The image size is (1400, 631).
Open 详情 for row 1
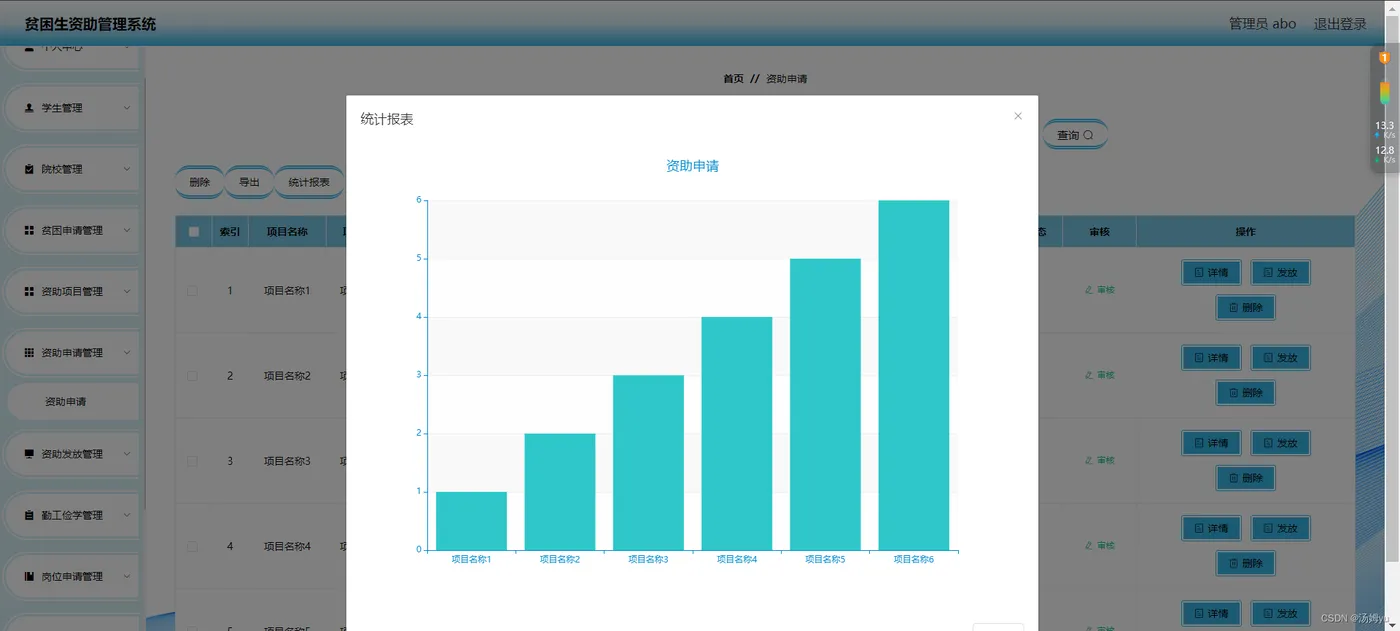[1211, 272]
